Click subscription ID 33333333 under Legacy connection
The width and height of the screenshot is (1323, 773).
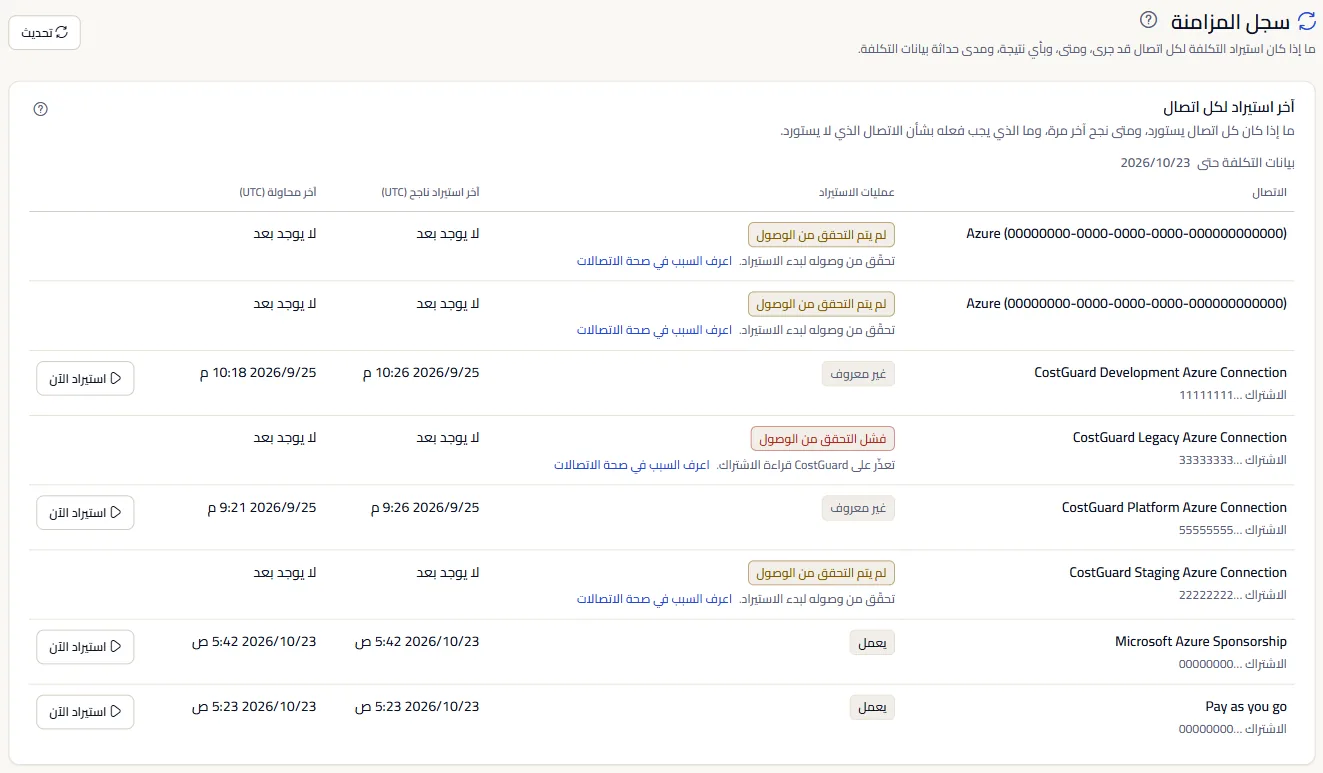point(1232,460)
